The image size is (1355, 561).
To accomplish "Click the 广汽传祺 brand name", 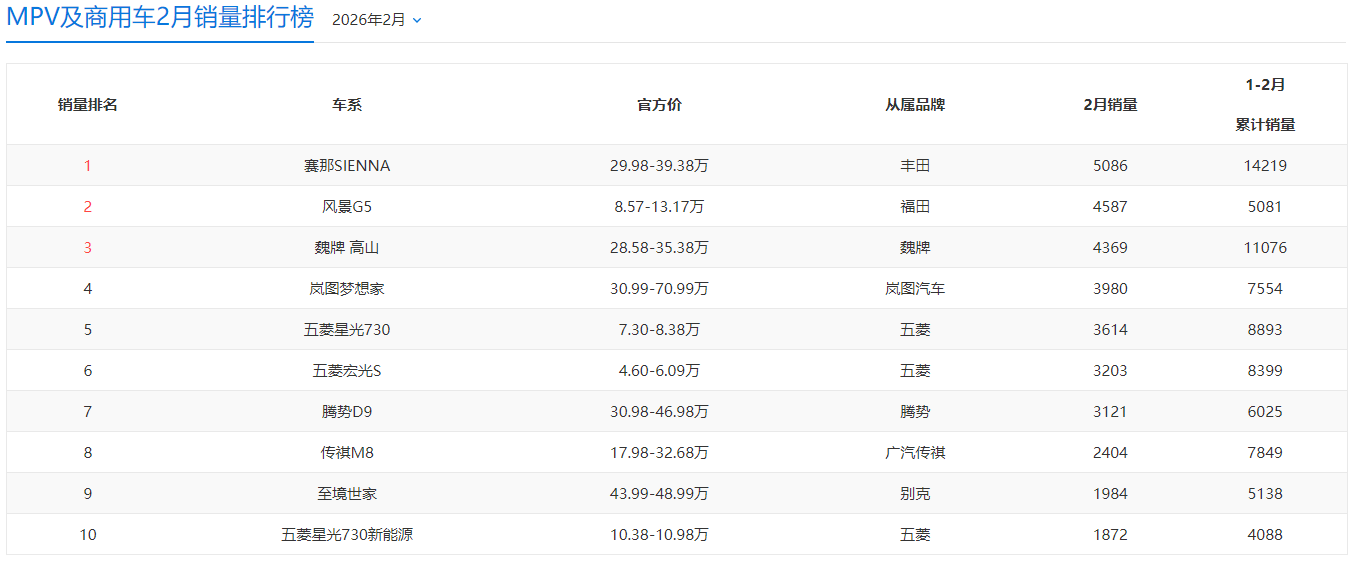I will pyautogui.click(x=915, y=453).
